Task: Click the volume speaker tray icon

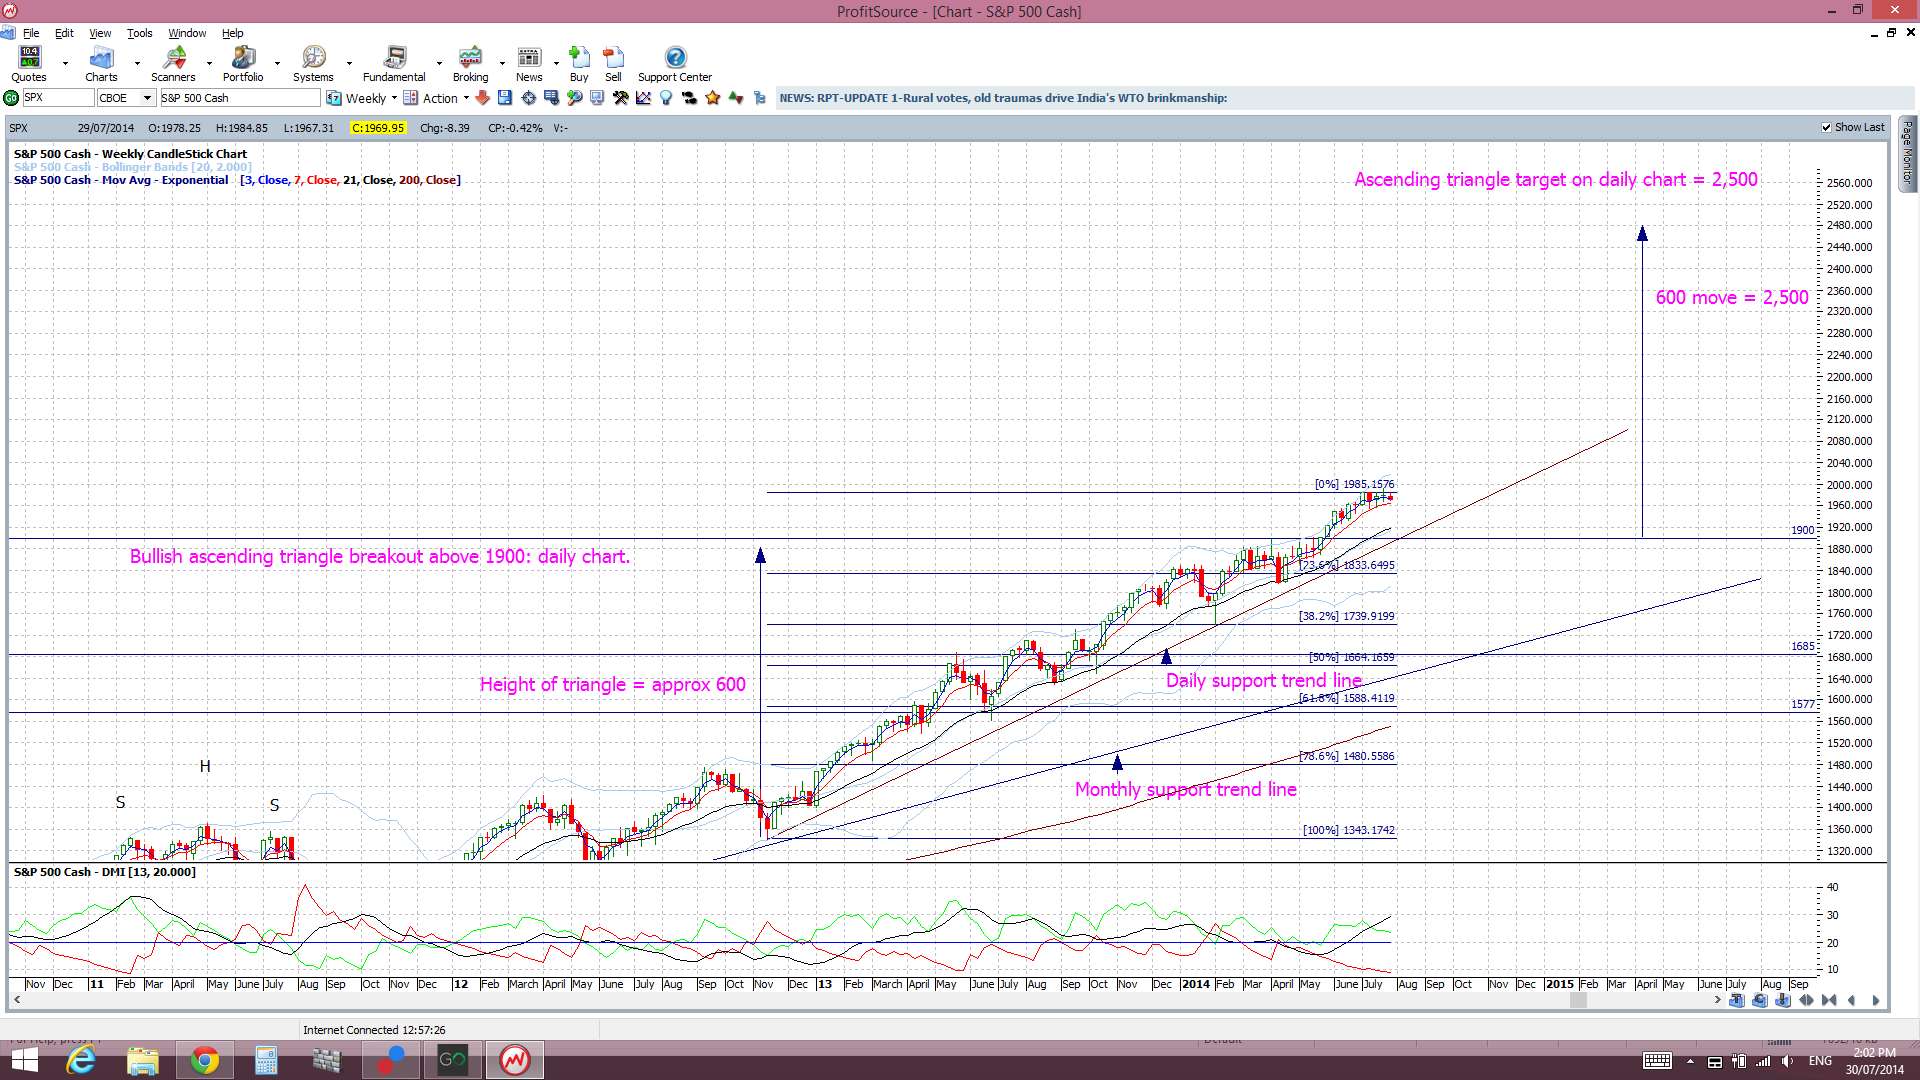Action: pyautogui.click(x=1787, y=1061)
